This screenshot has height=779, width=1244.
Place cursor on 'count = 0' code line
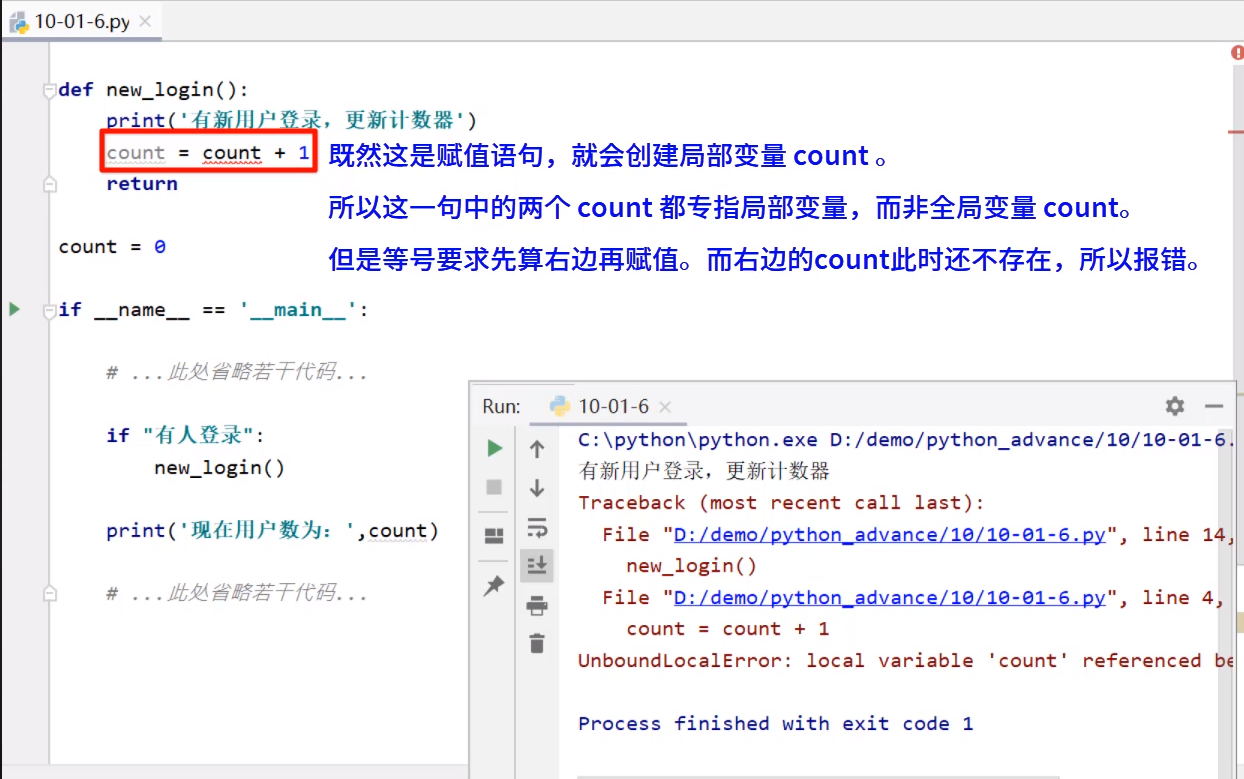tap(112, 247)
